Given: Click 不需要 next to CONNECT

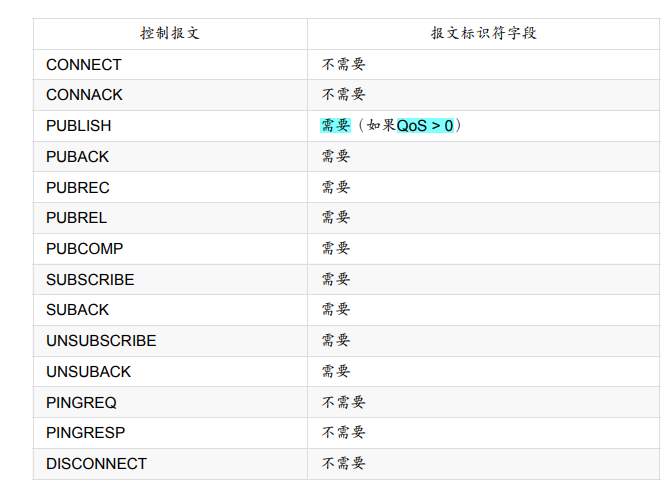Looking at the screenshot, I should point(343,65).
